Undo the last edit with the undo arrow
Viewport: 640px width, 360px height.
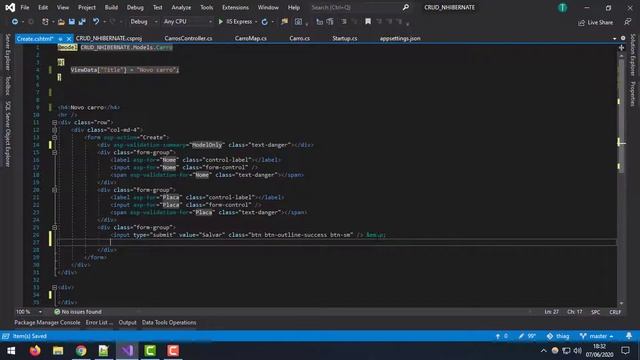(96, 22)
